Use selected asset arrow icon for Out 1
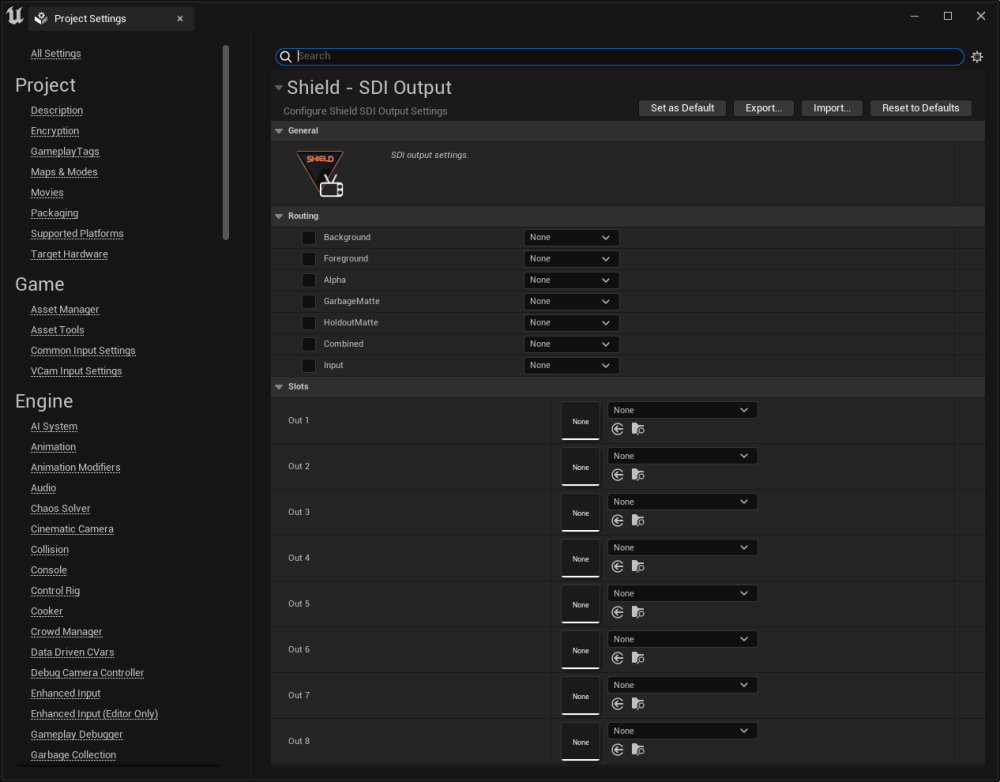The width and height of the screenshot is (1000, 782). [617, 429]
